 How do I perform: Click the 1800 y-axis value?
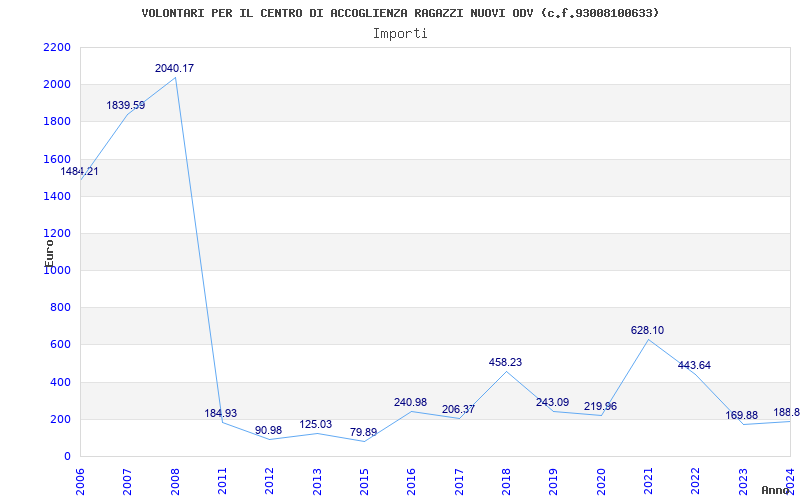tap(57, 122)
